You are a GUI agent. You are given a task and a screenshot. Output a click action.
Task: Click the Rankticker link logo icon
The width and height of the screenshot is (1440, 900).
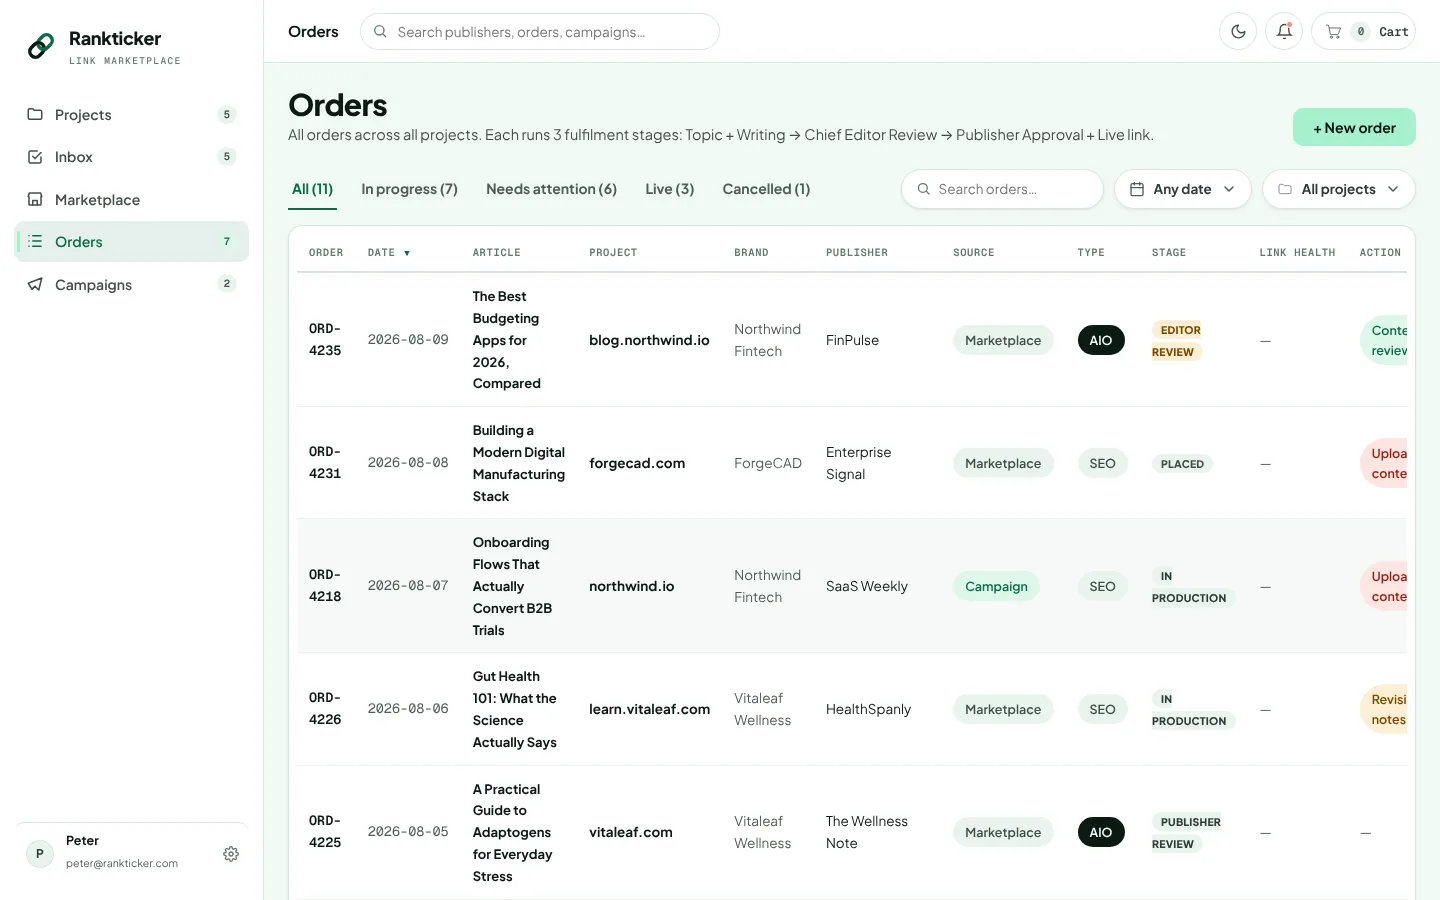tap(41, 46)
